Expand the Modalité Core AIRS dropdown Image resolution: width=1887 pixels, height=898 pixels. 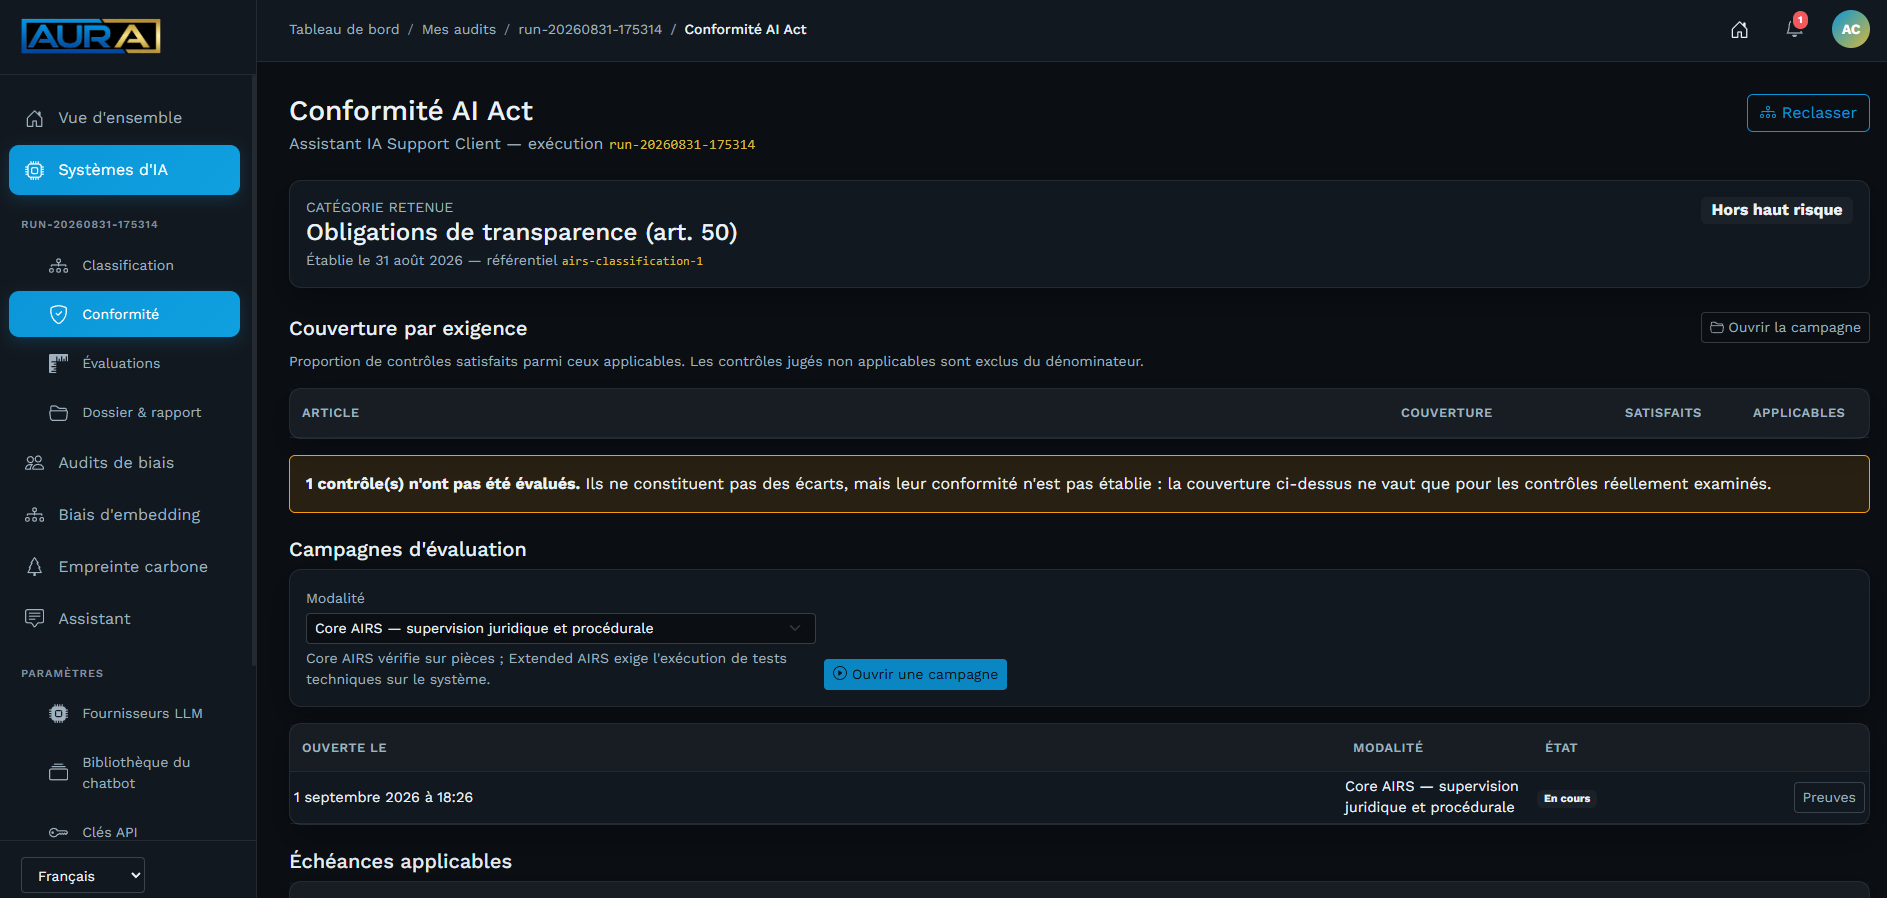pyautogui.click(x=560, y=628)
